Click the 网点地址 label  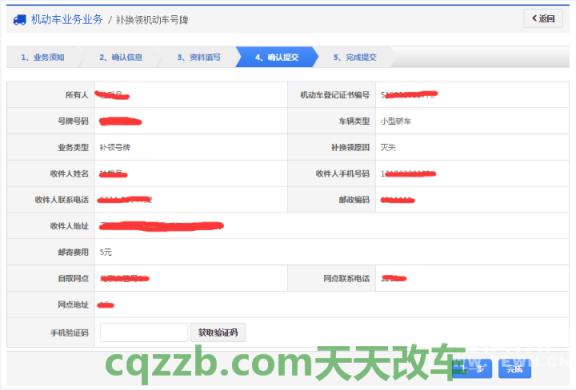tap(73, 304)
